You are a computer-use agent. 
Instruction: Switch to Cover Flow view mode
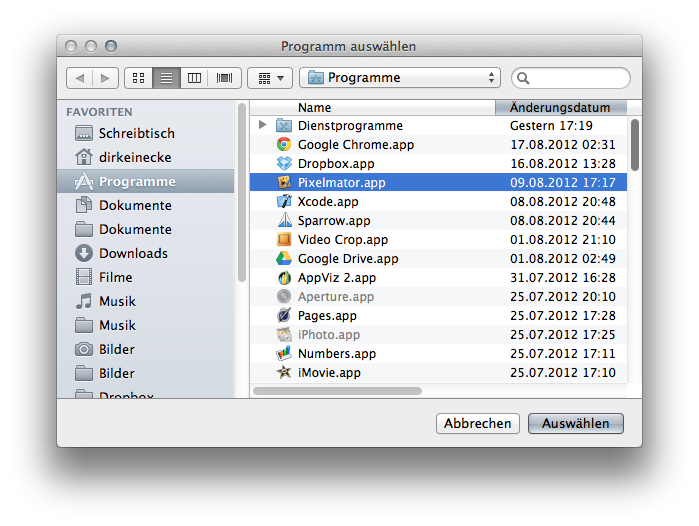tap(223, 78)
